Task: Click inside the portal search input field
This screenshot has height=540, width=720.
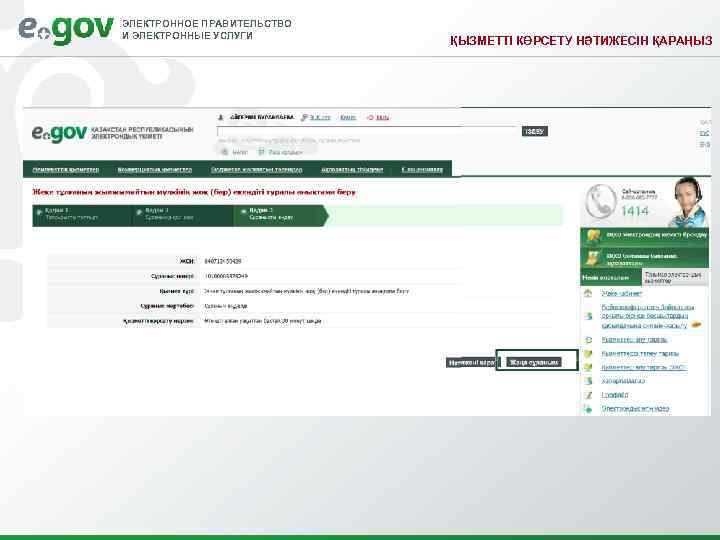Action: pyautogui.click(x=368, y=132)
